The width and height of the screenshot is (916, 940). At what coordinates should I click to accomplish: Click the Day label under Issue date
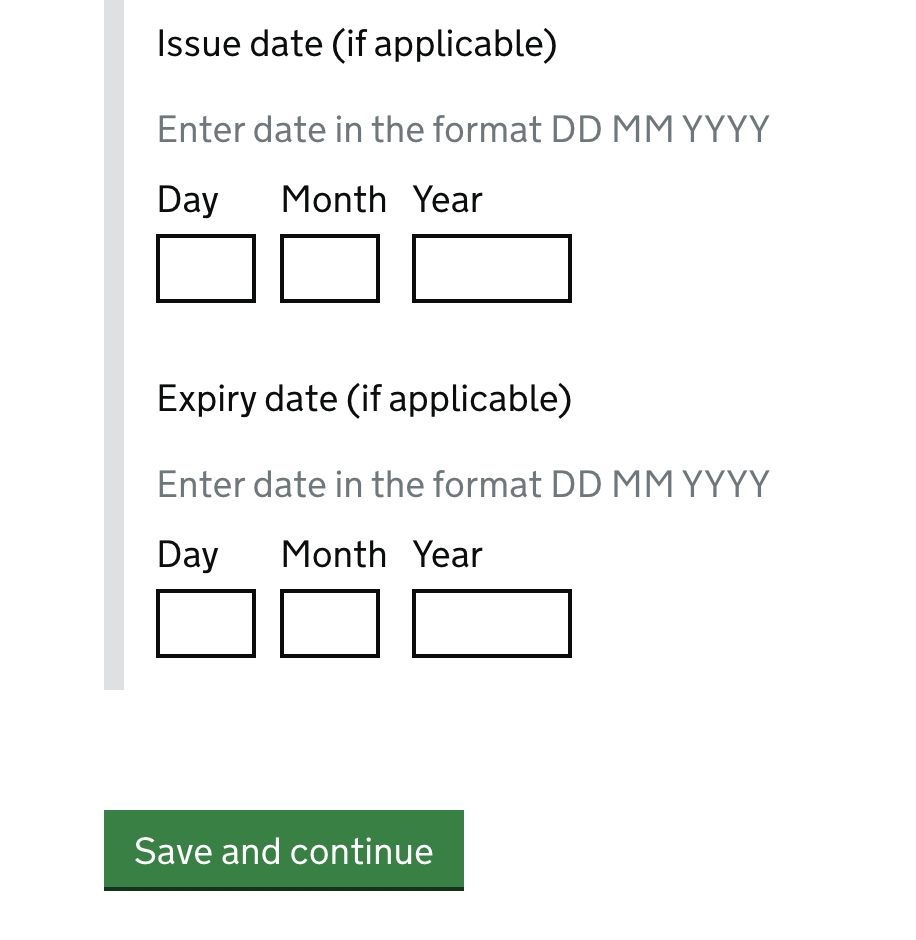pos(188,200)
